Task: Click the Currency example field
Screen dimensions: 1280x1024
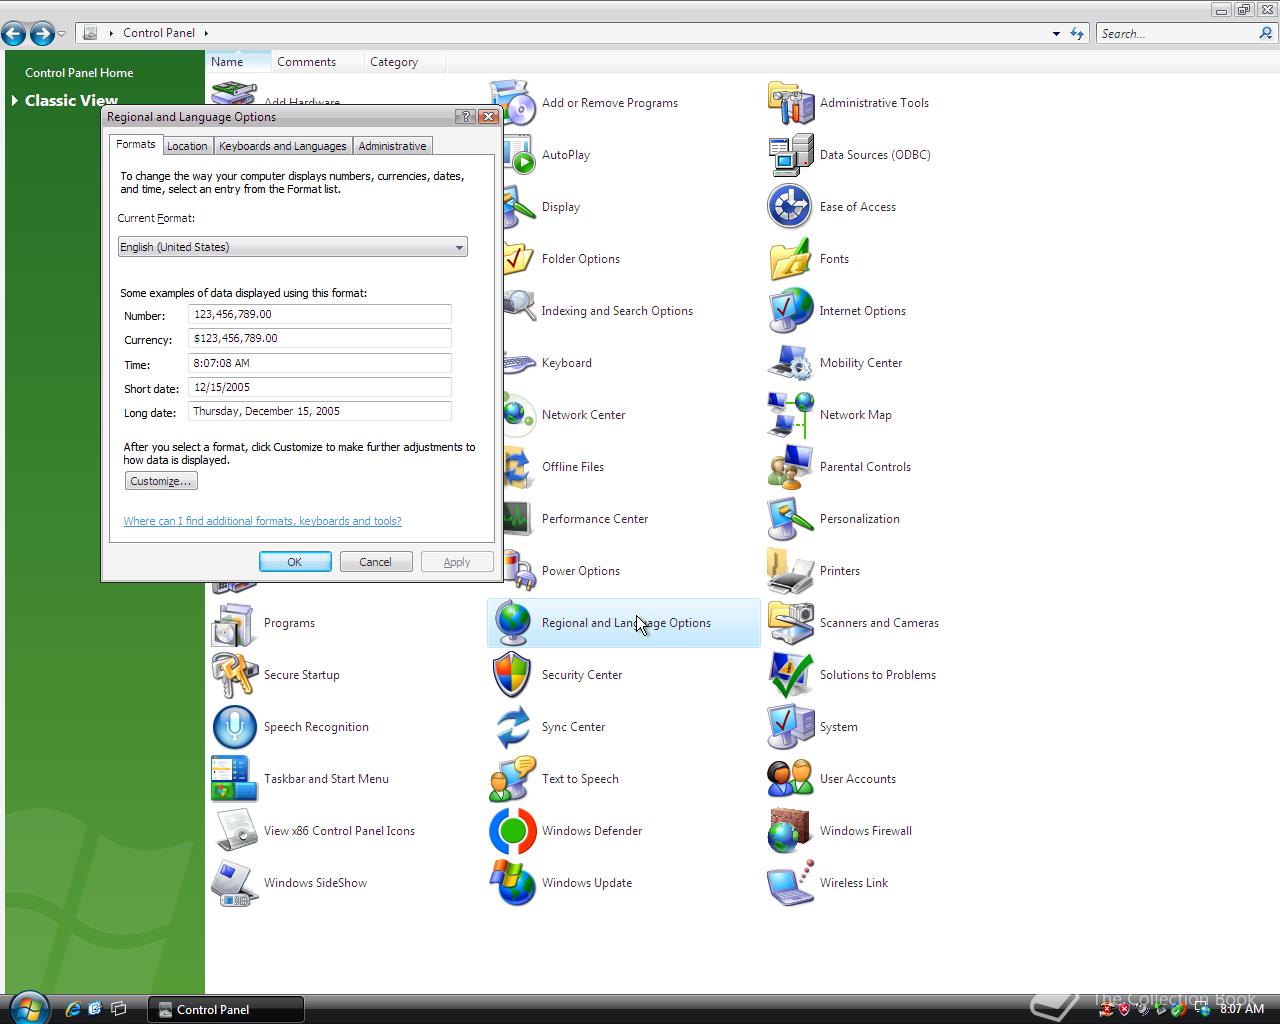Action: (x=319, y=338)
